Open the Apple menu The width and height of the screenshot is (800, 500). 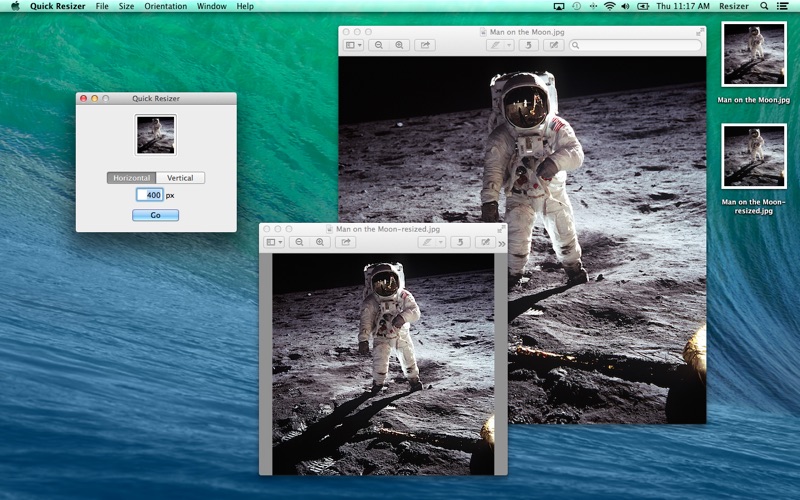click(15, 6)
